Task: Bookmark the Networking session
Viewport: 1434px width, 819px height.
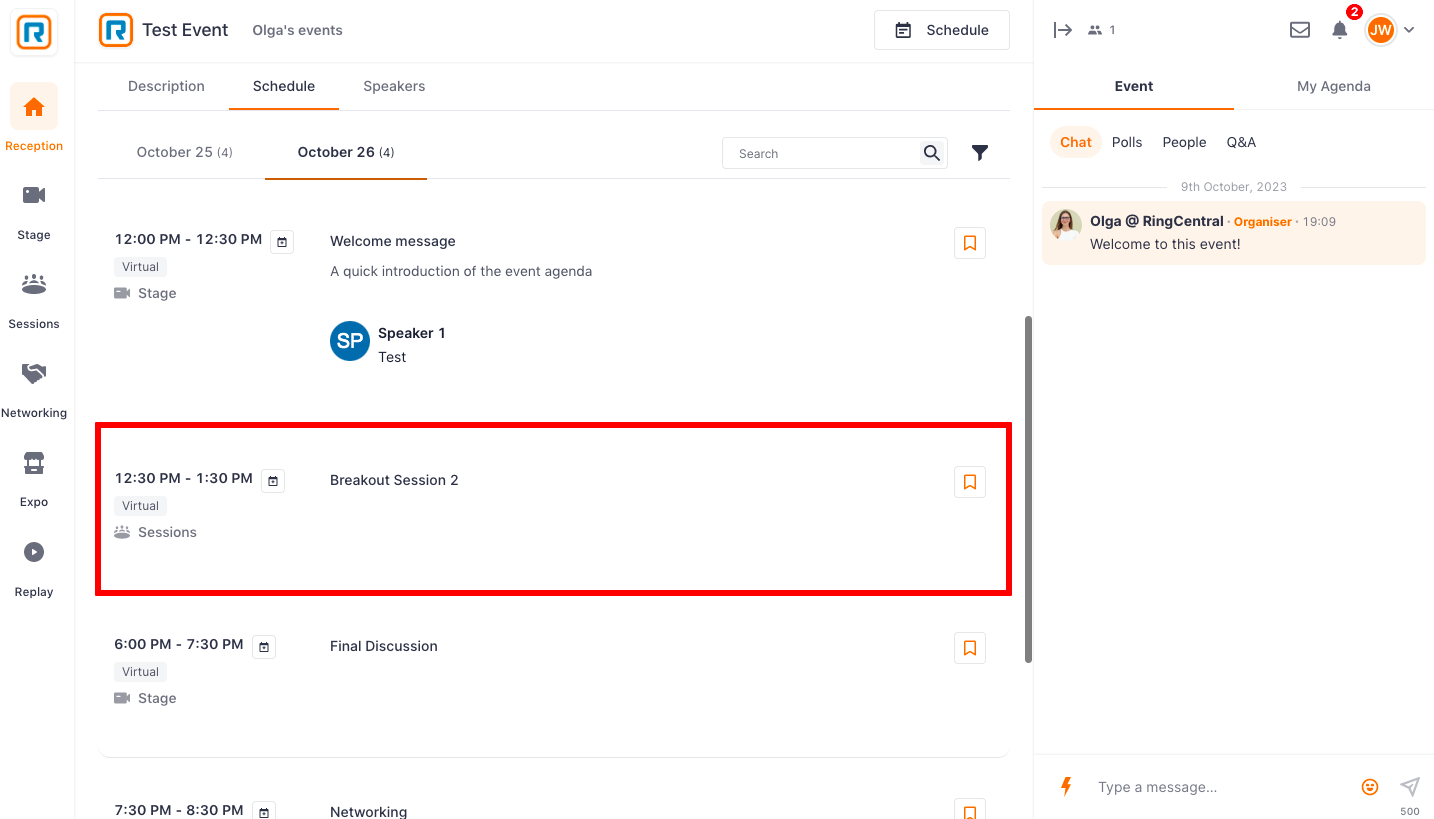Action: 970,809
